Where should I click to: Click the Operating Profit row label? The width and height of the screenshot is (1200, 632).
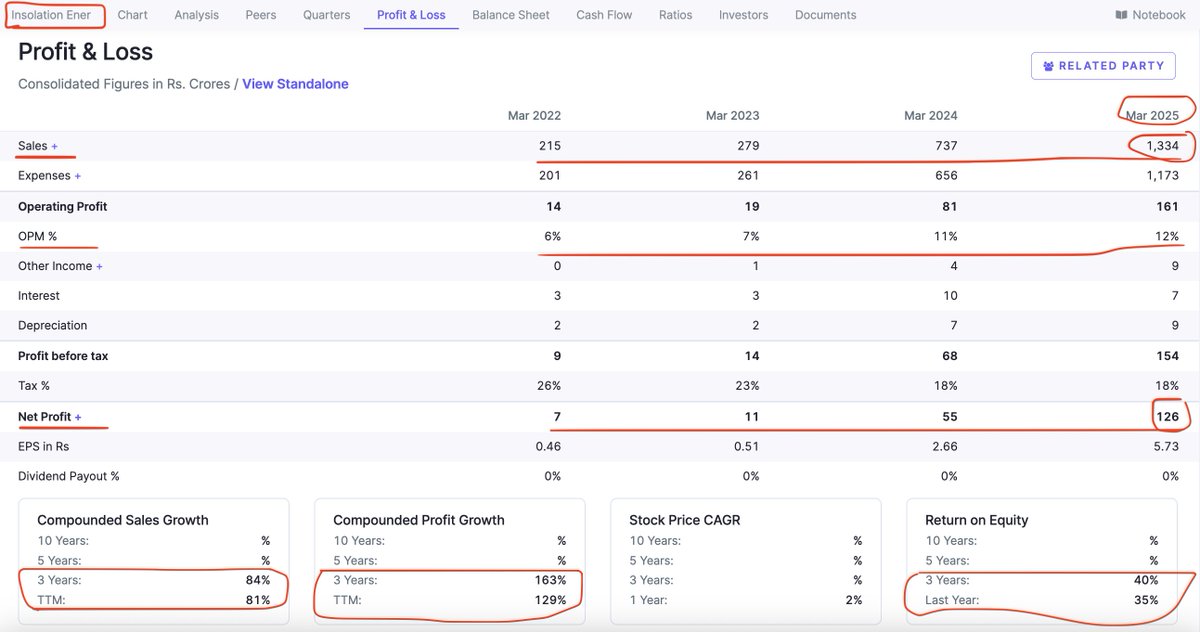pos(62,206)
